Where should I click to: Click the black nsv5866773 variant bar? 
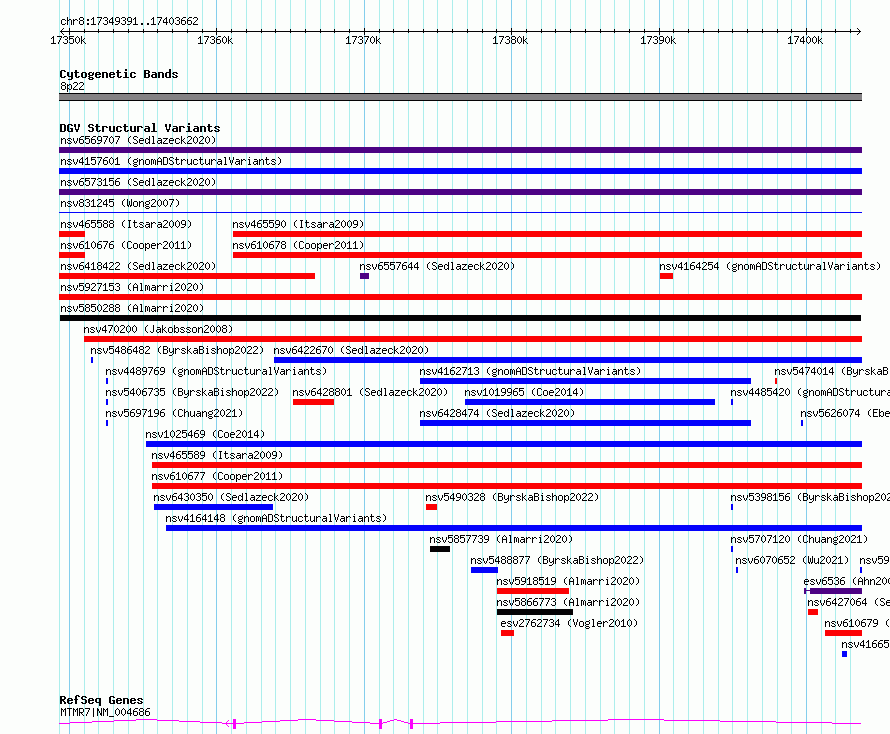coord(535,612)
